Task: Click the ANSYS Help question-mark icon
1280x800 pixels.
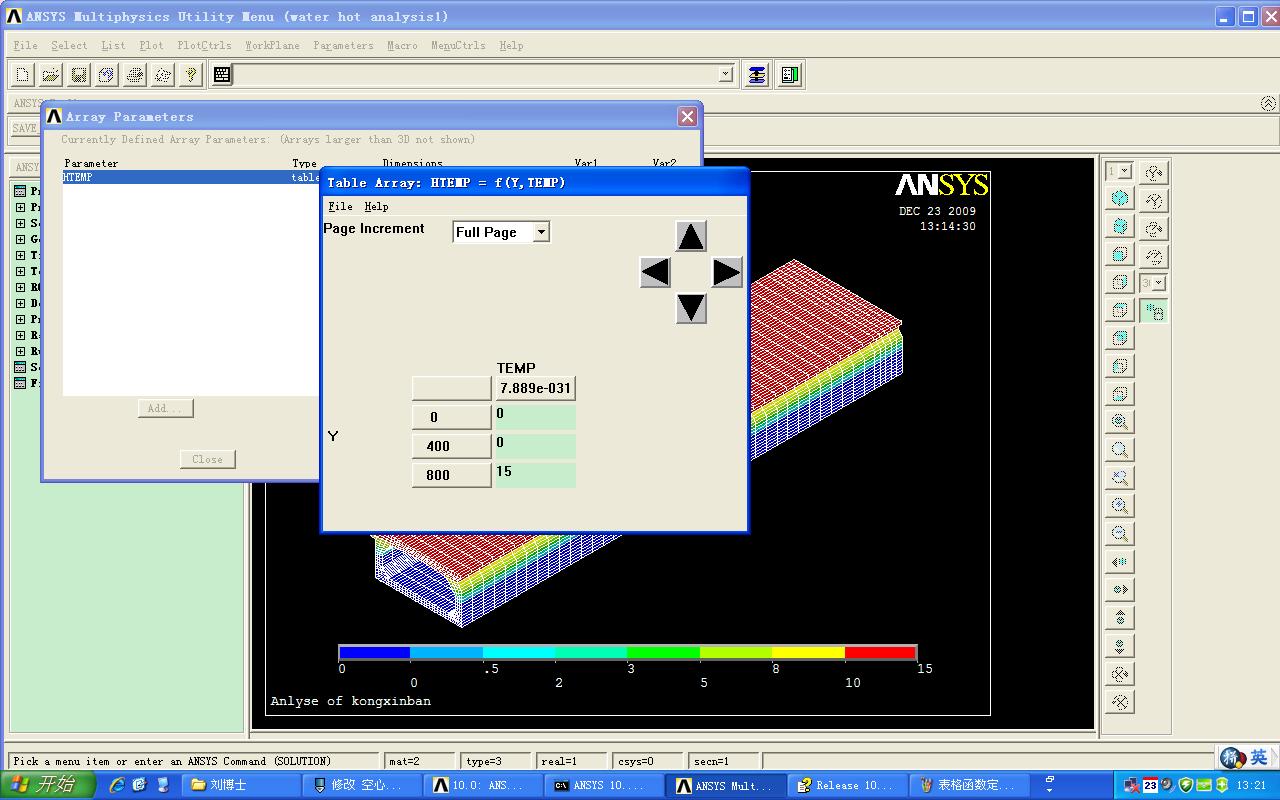Action: click(x=190, y=74)
